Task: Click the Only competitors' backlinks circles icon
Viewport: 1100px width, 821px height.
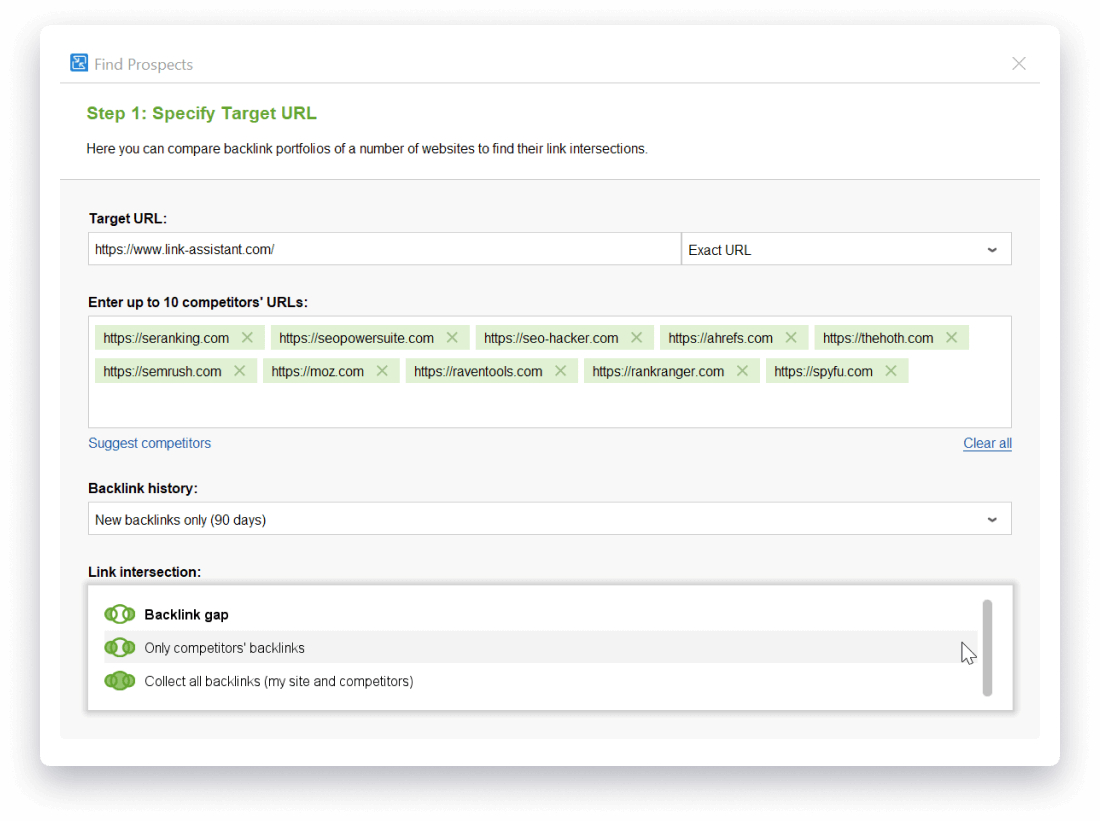Action: click(120, 648)
